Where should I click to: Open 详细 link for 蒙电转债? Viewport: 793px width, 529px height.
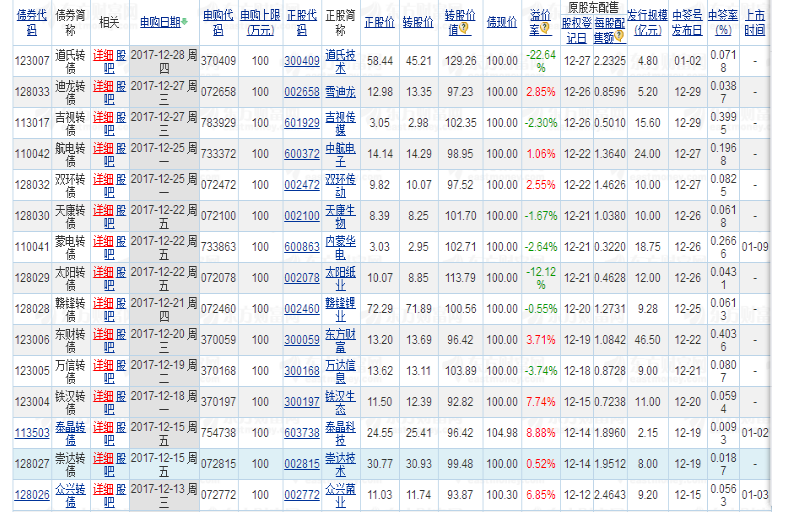click(x=103, y=241)
